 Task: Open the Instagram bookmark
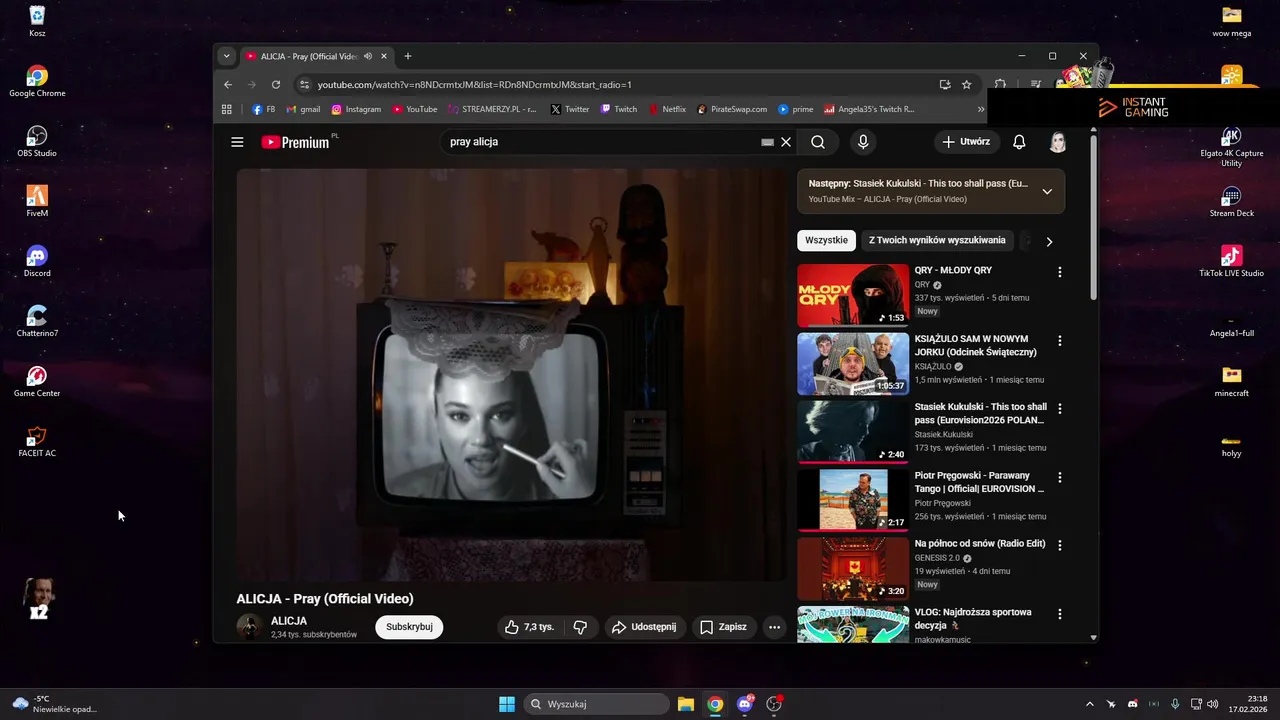point(356,109)
